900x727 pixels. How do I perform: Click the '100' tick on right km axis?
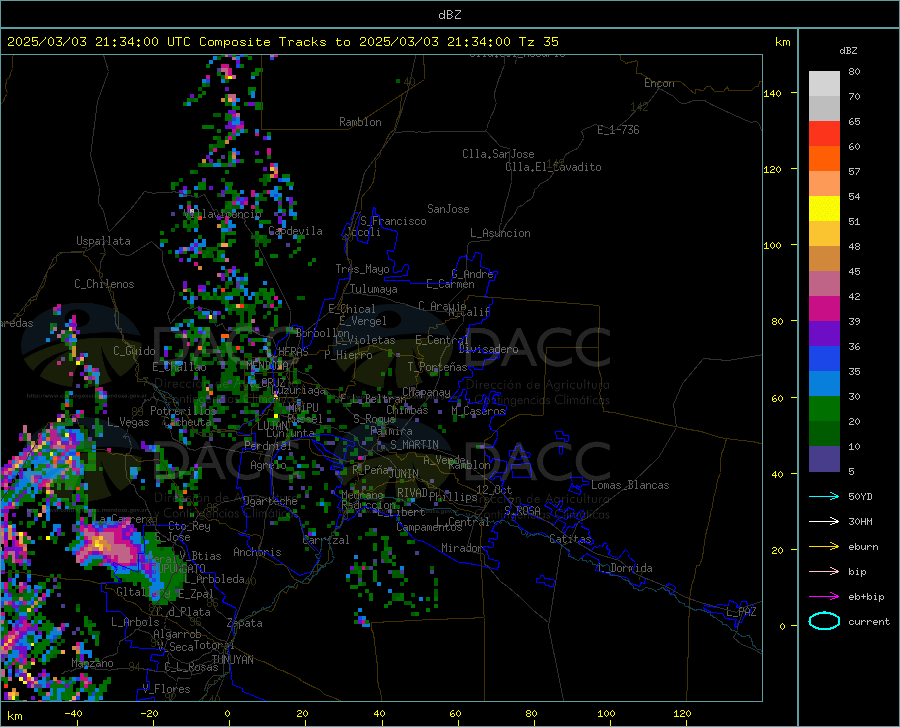click(772, 245)
